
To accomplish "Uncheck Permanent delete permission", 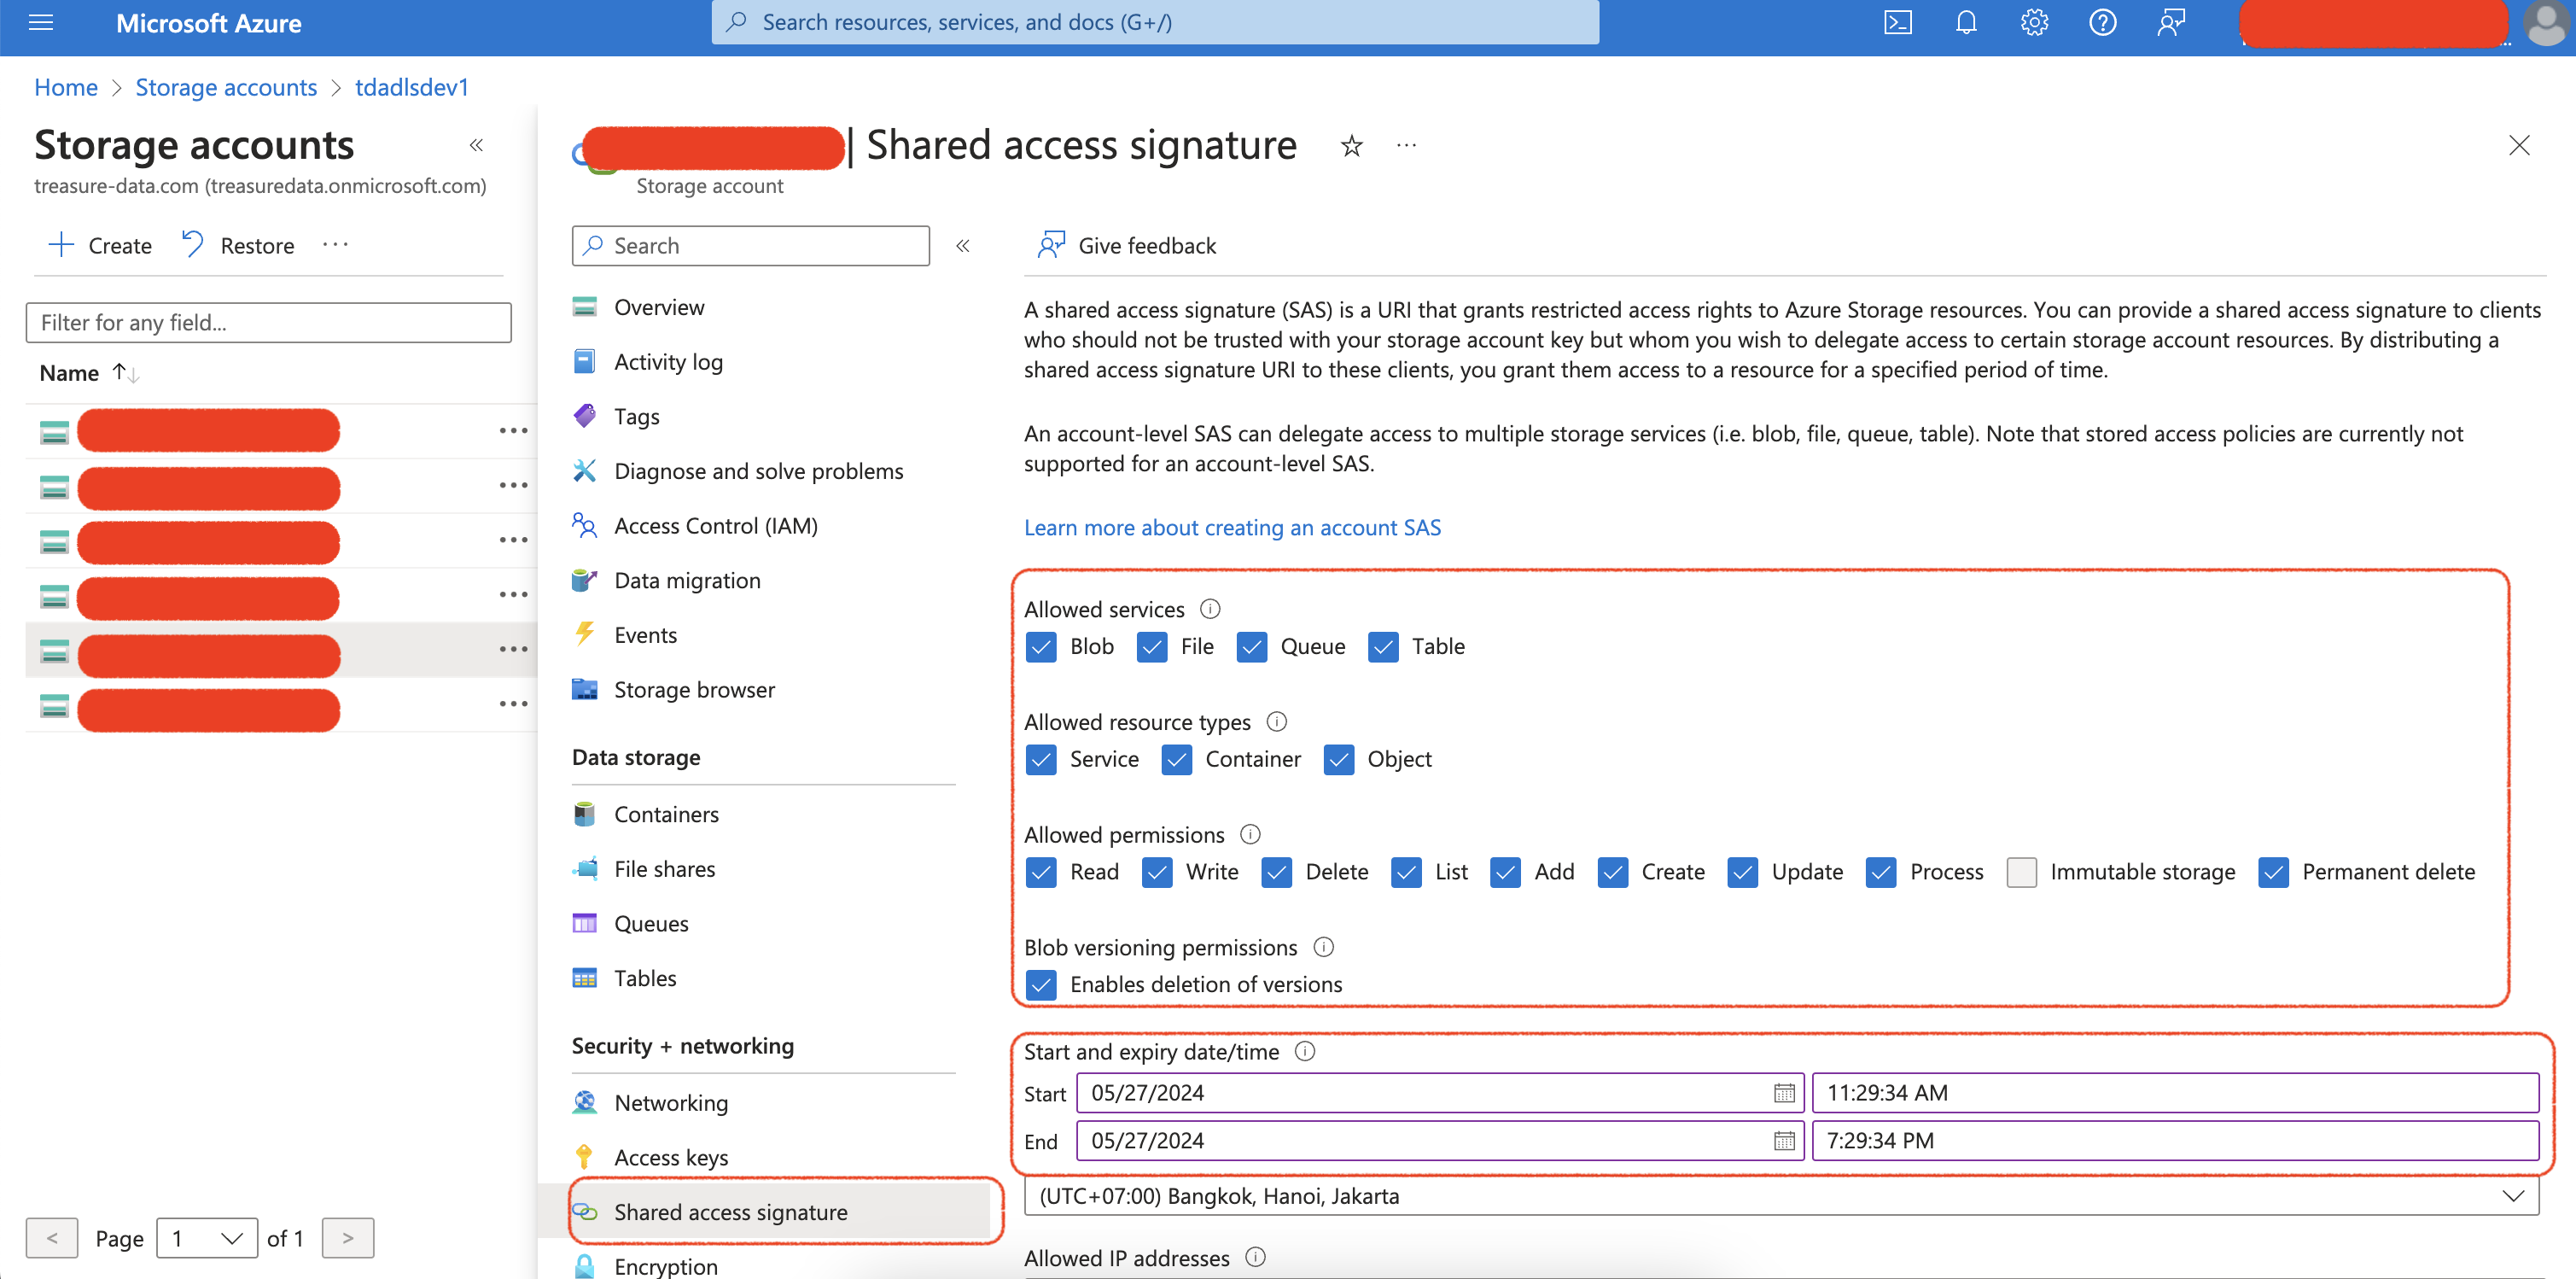I will tap(2272, 872).
